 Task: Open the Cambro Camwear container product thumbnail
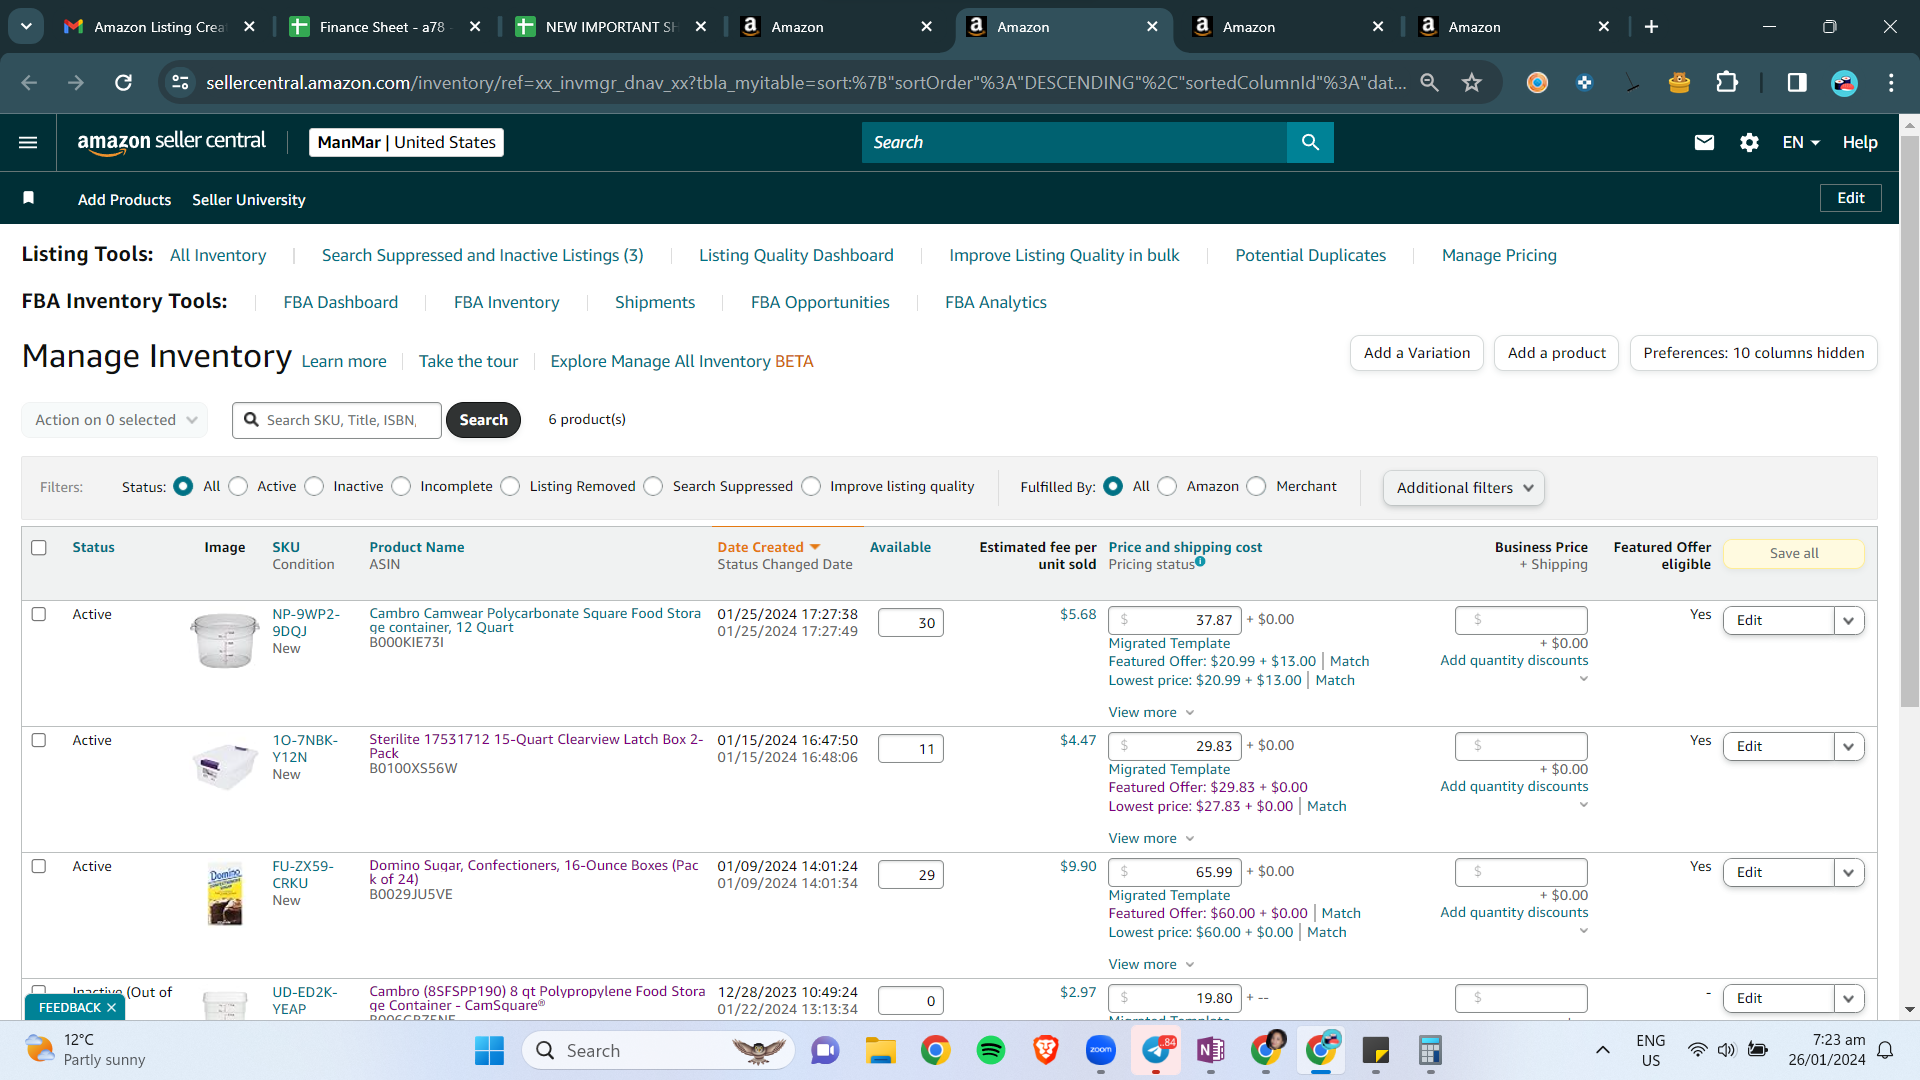point(225,640)
